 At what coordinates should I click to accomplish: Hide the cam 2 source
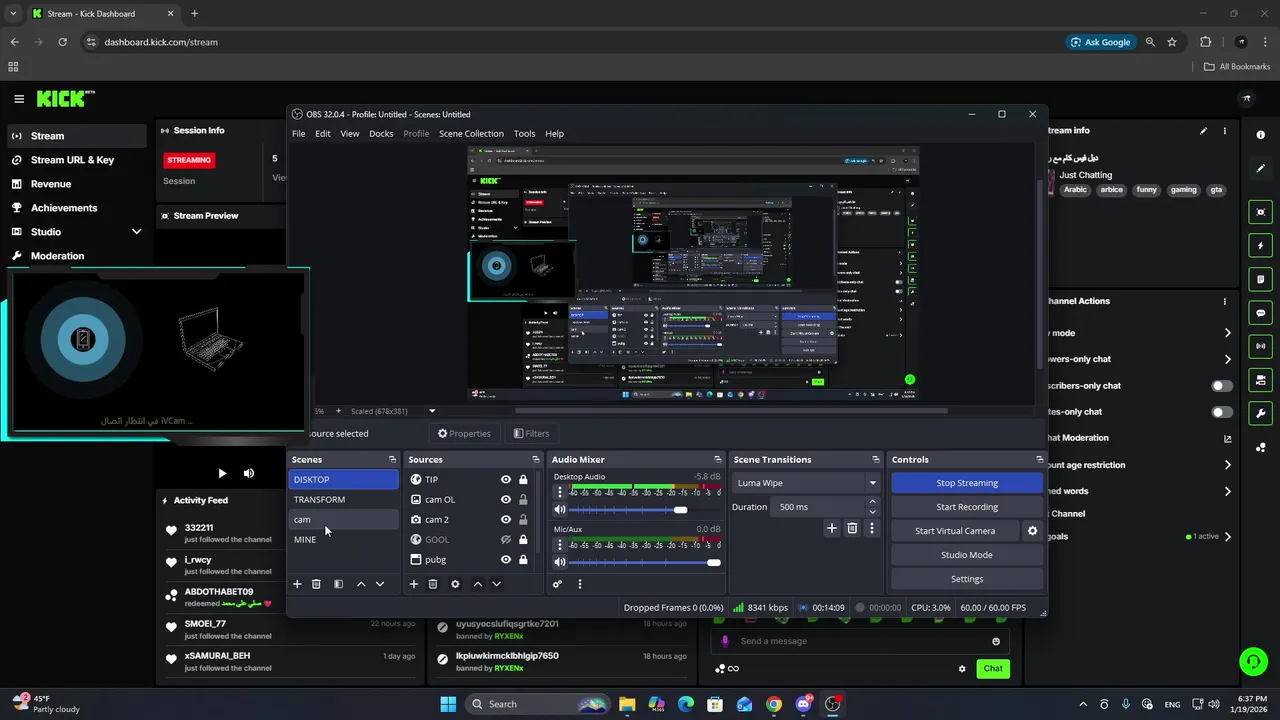tap(506, 519)
